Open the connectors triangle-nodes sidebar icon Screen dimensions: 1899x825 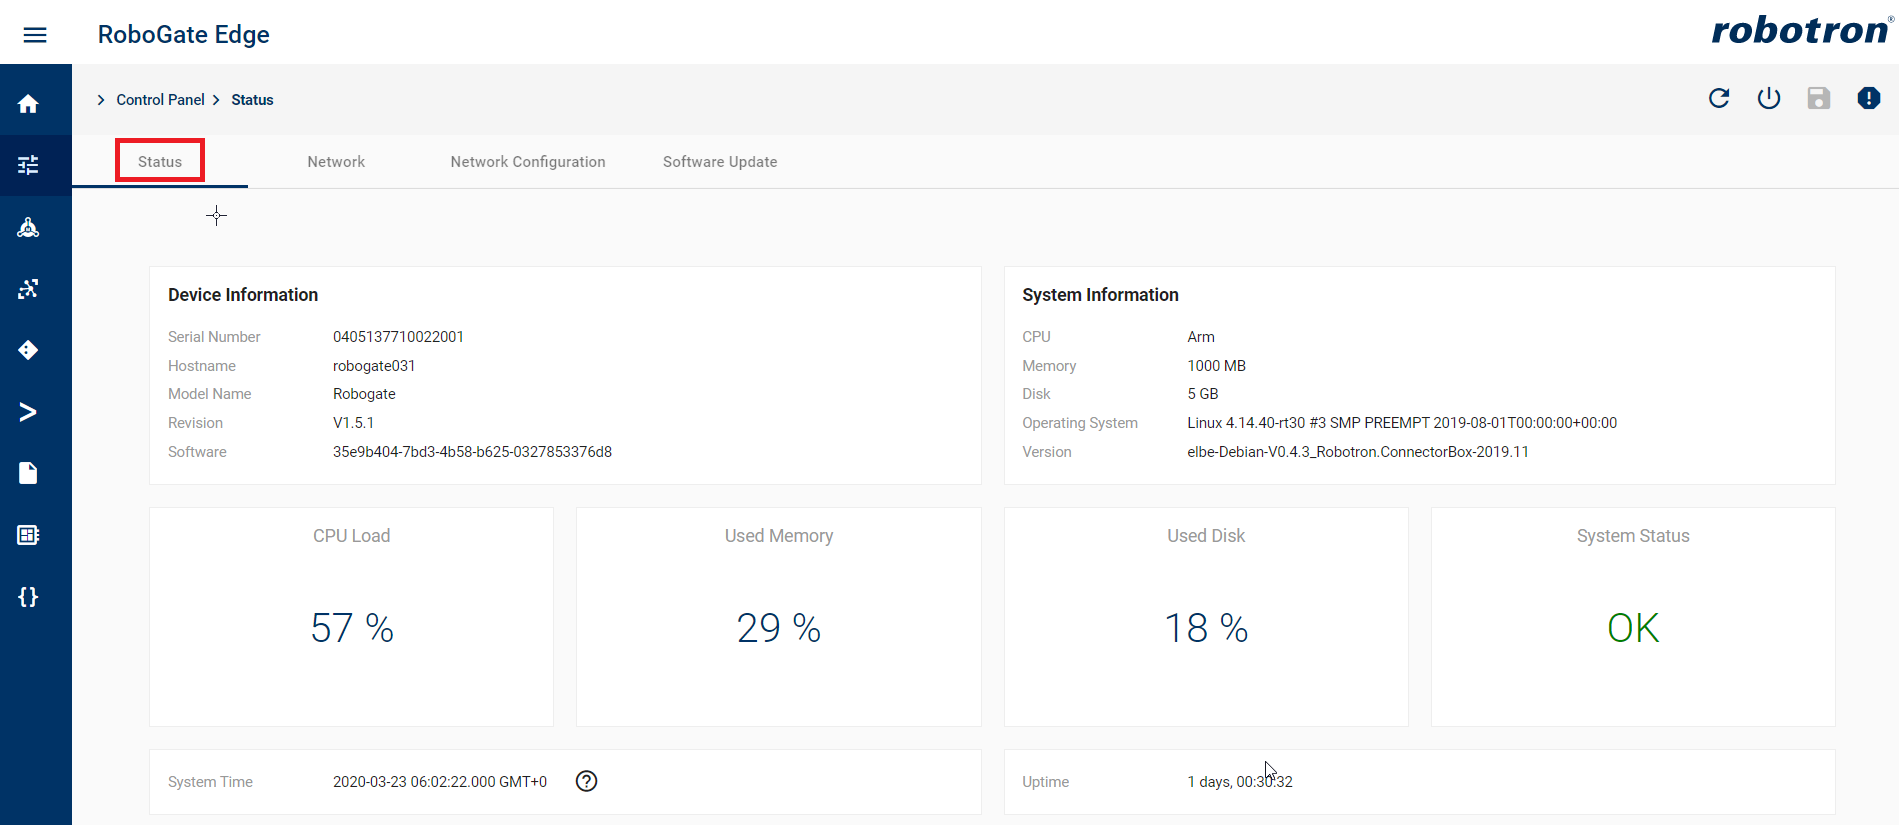pyautogui.click(x=28, y=227)
